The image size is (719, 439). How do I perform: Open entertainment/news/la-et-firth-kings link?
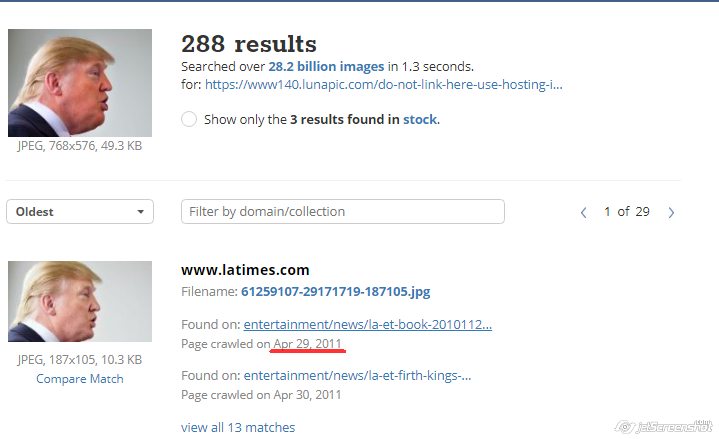coord(357,375)
